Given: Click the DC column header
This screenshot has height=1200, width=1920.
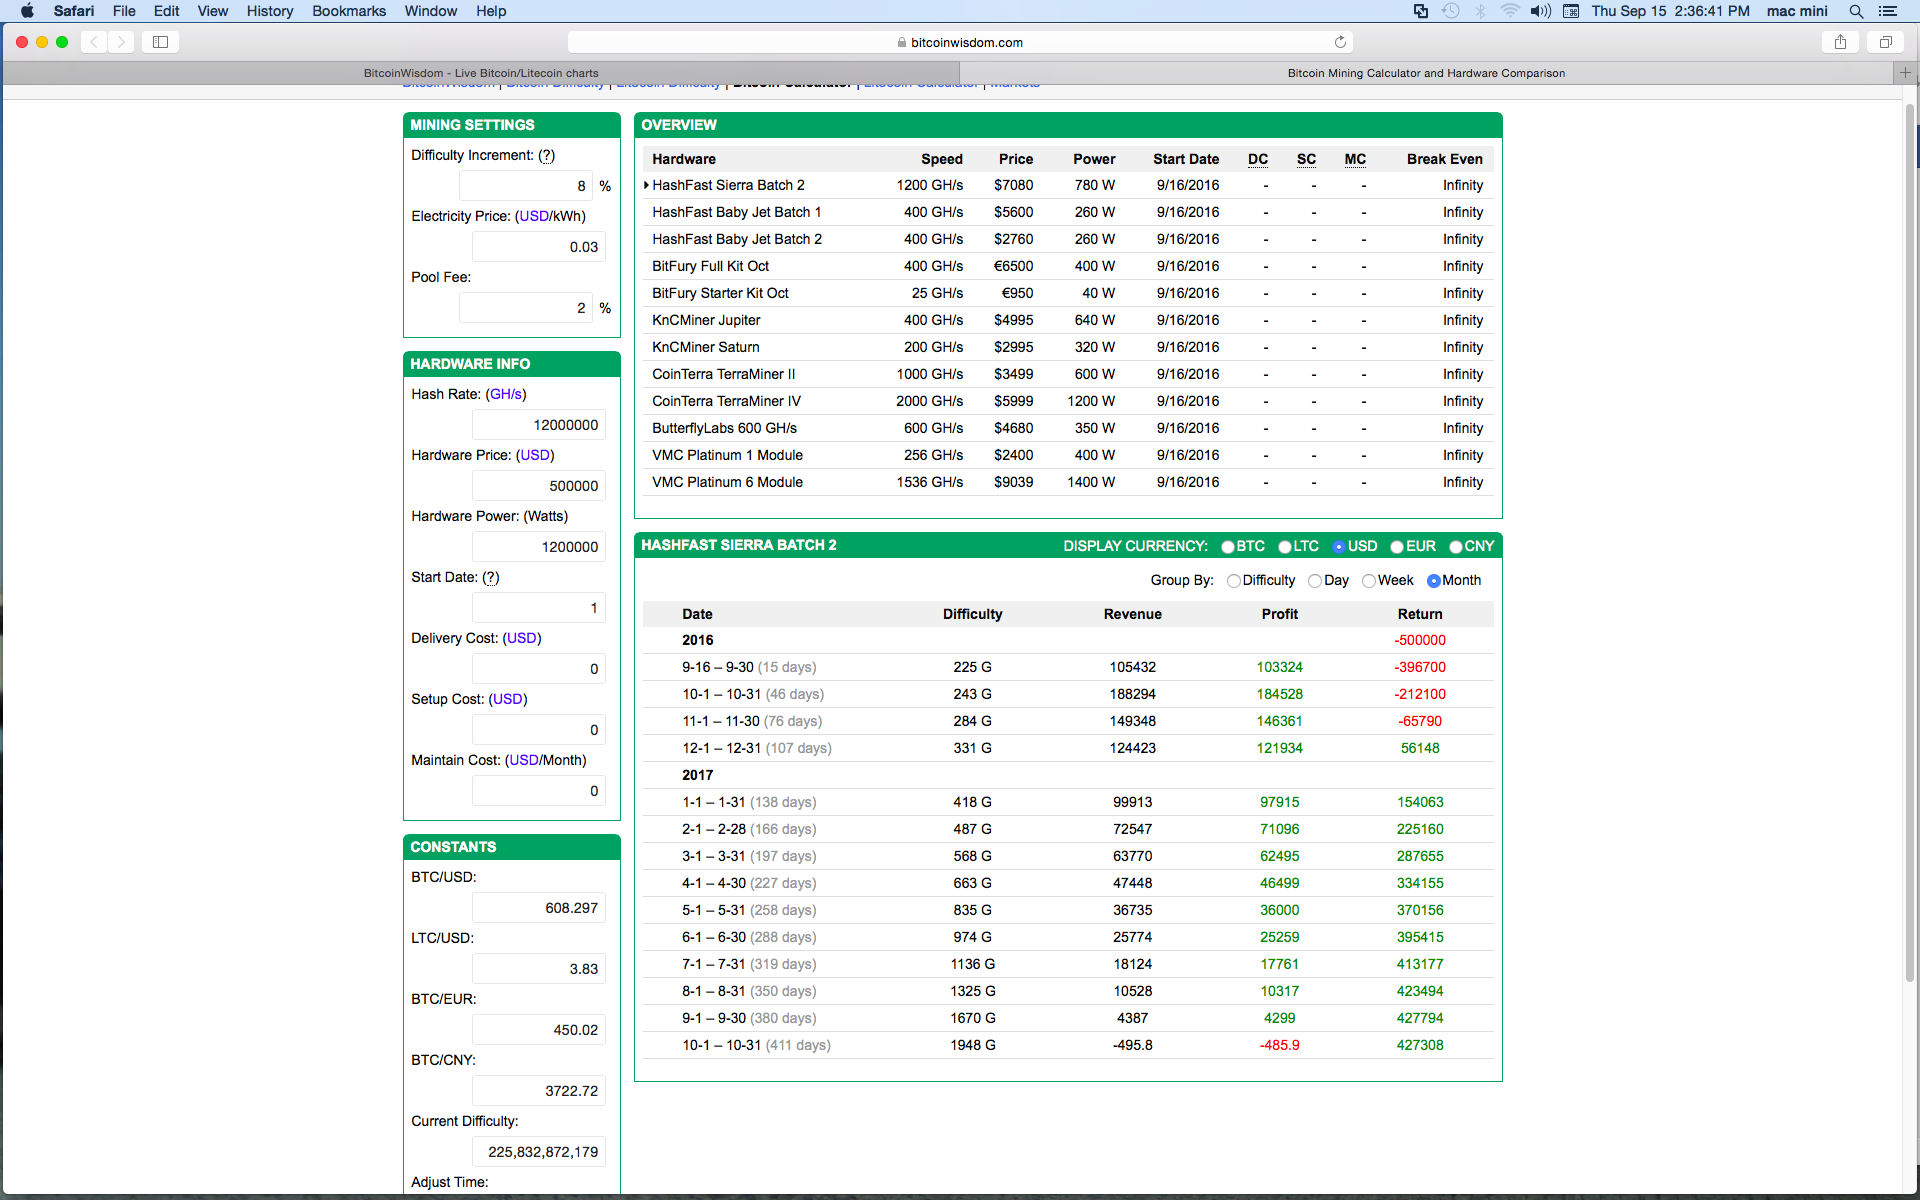Looking at the screenshot, I should point(1258,159).
